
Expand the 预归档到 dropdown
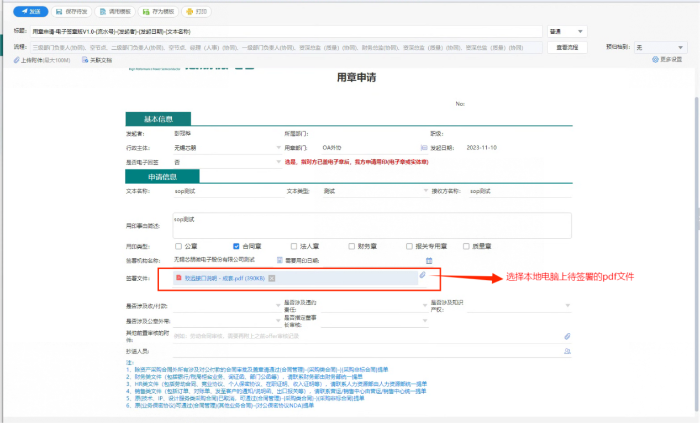(665, 47)
